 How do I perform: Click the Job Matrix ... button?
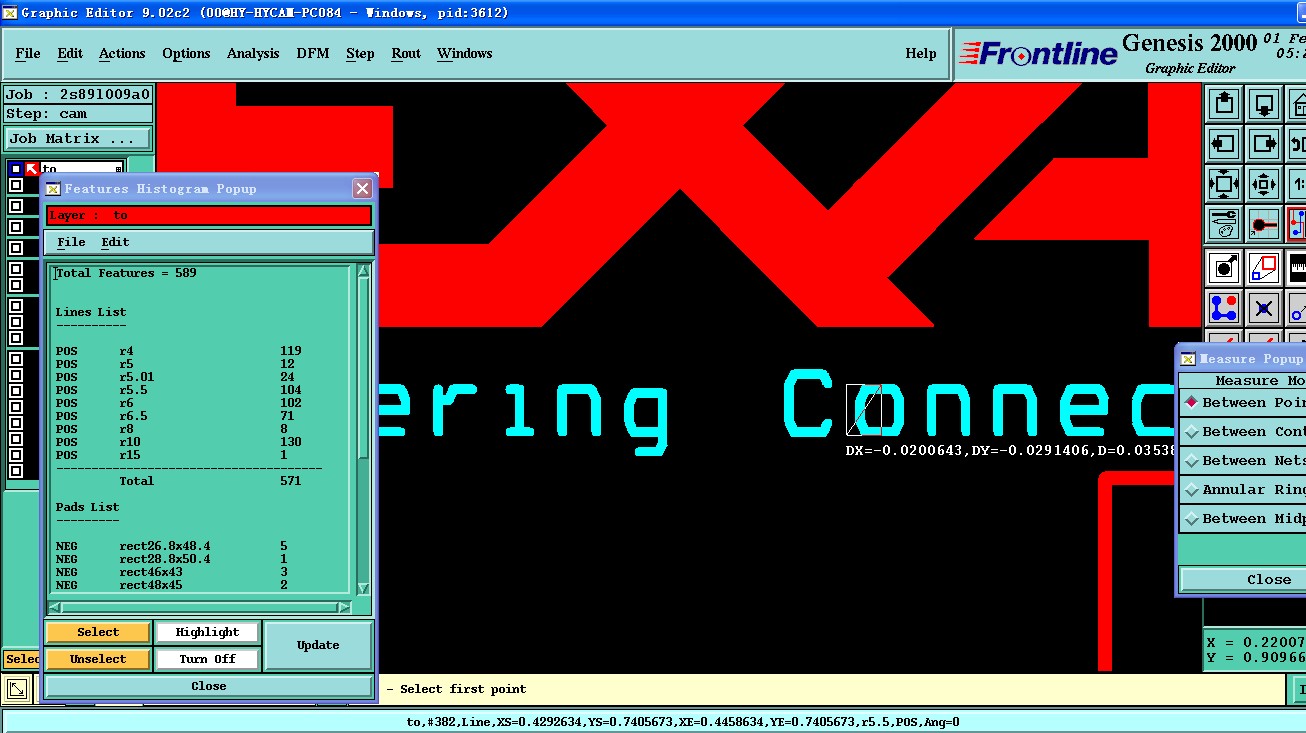point(78,138)
